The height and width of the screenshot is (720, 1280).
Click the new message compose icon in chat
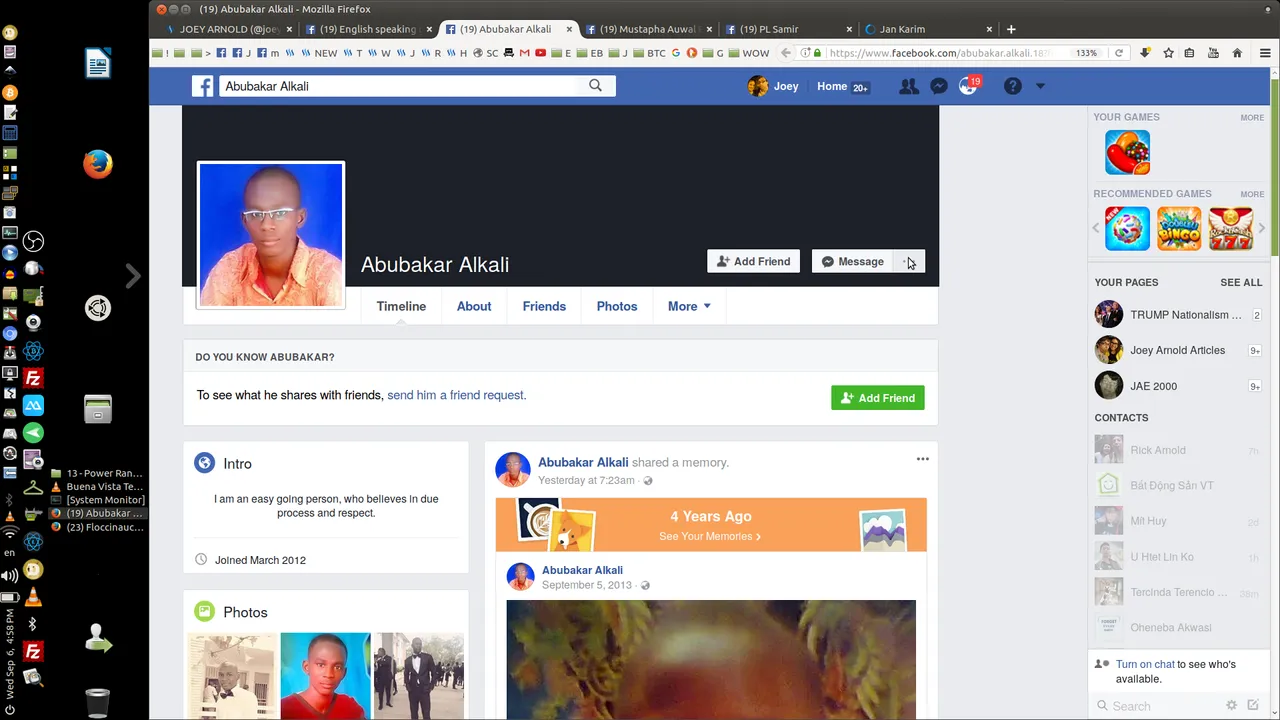pyautogui.click(x=1253, y=705)
